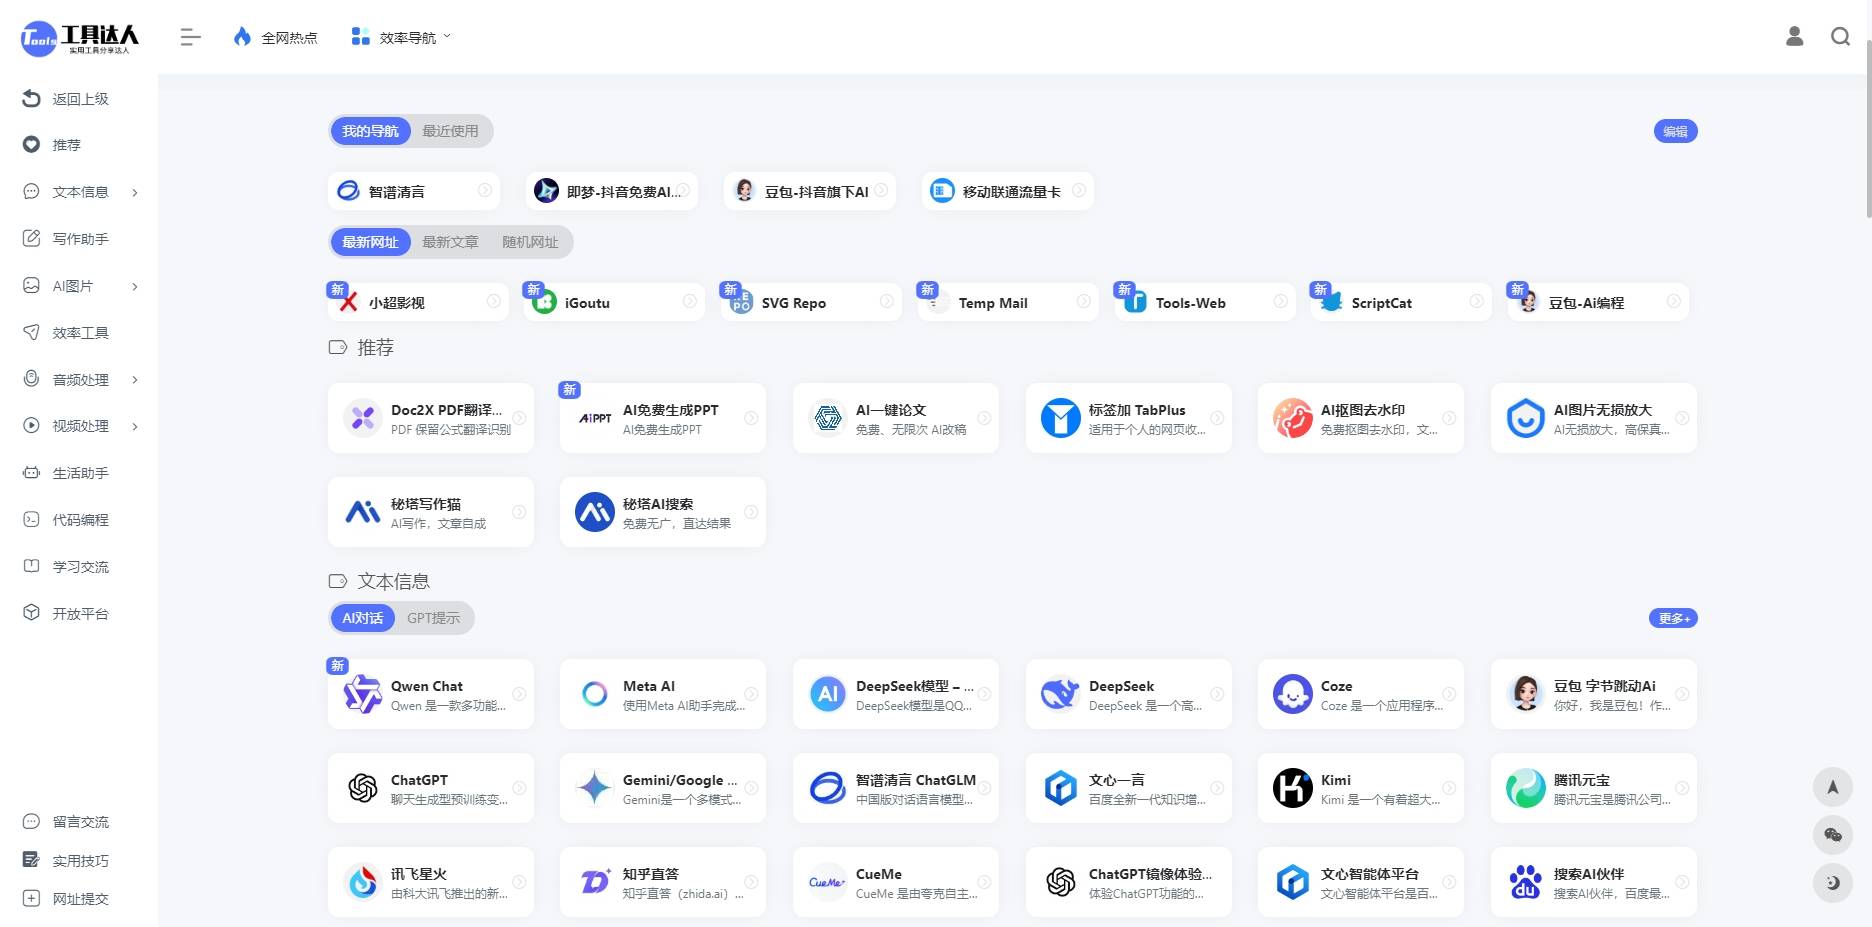The height and width of the screenshot is (927, 1872).
Task: Expand the 音频处理 sidebar submenu
Action: pos(135,380)
